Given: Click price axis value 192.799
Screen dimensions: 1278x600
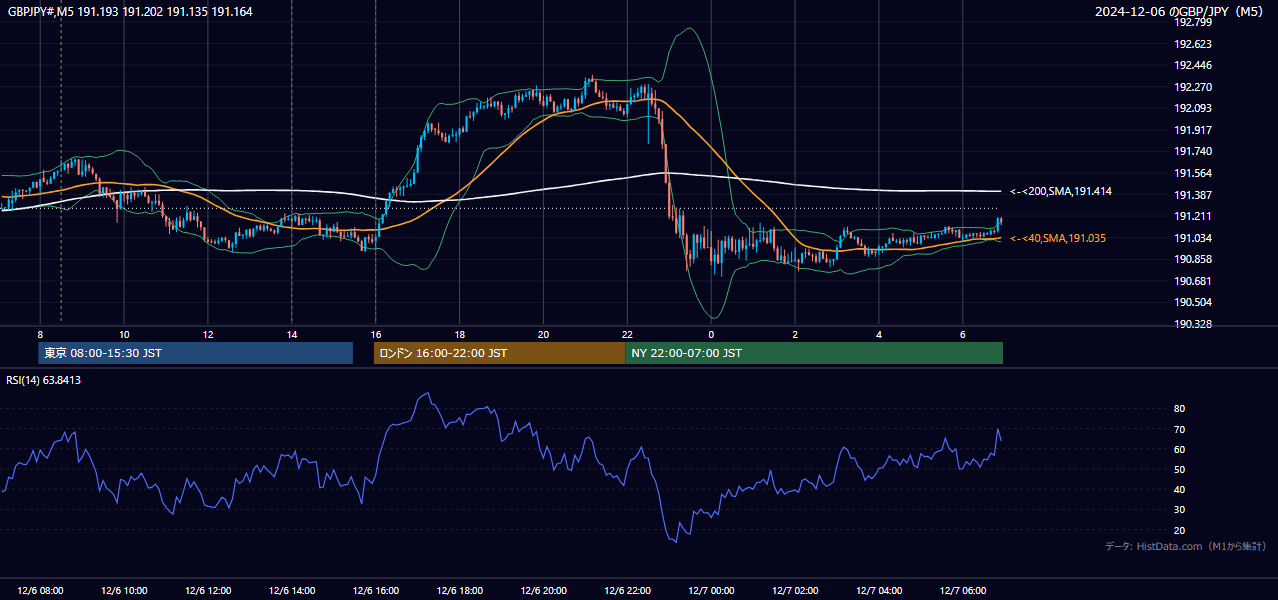Looking at the screenshot, I should 1193,22.
